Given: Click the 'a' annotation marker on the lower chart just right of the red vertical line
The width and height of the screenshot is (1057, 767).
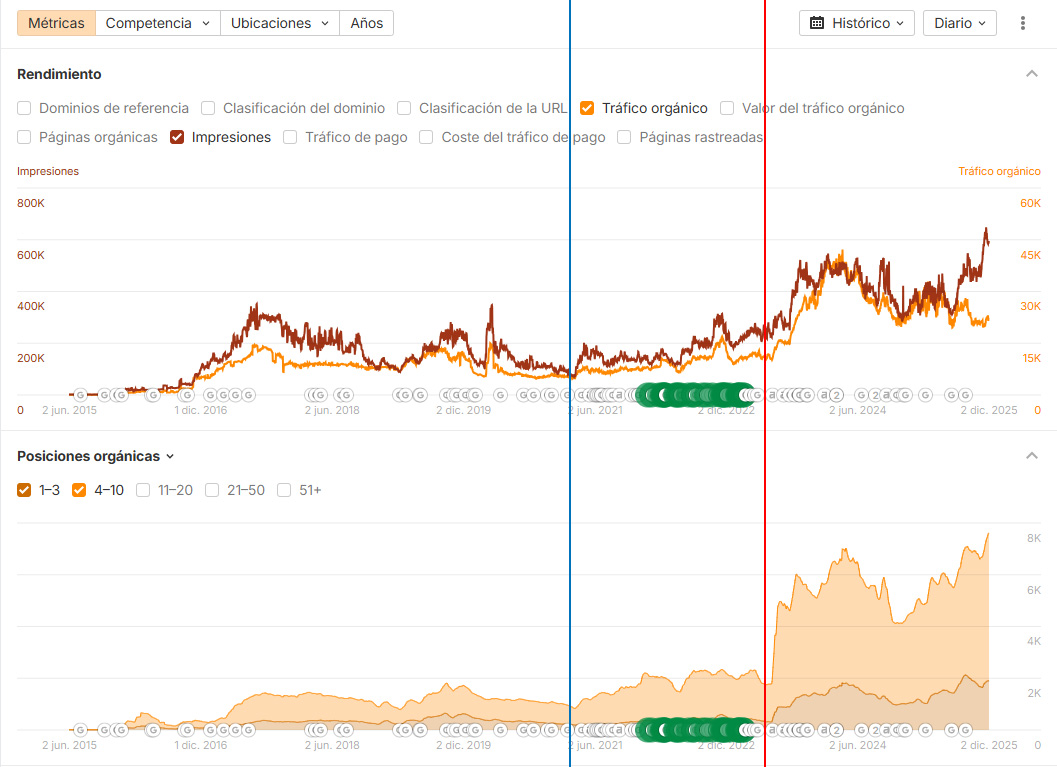Looking at the screenshot, I should (773, 729).
